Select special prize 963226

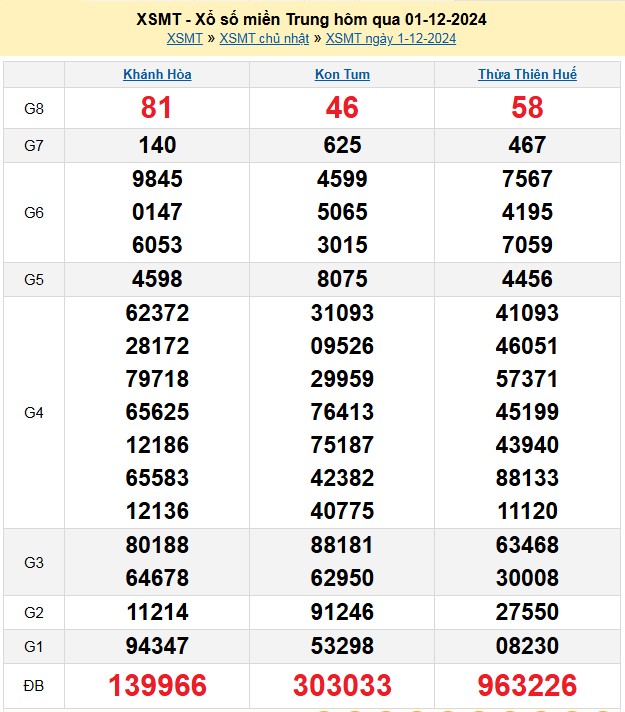click(527, 685)
